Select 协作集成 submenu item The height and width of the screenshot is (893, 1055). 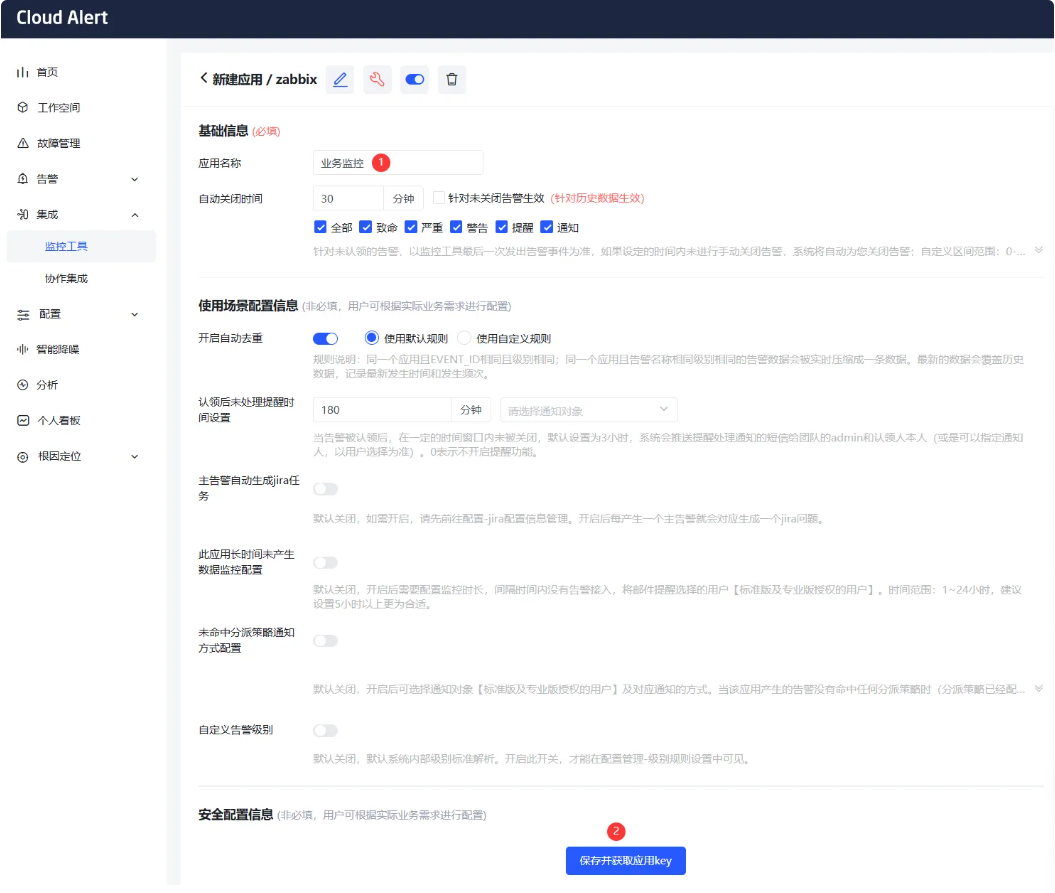pos(66,278)
